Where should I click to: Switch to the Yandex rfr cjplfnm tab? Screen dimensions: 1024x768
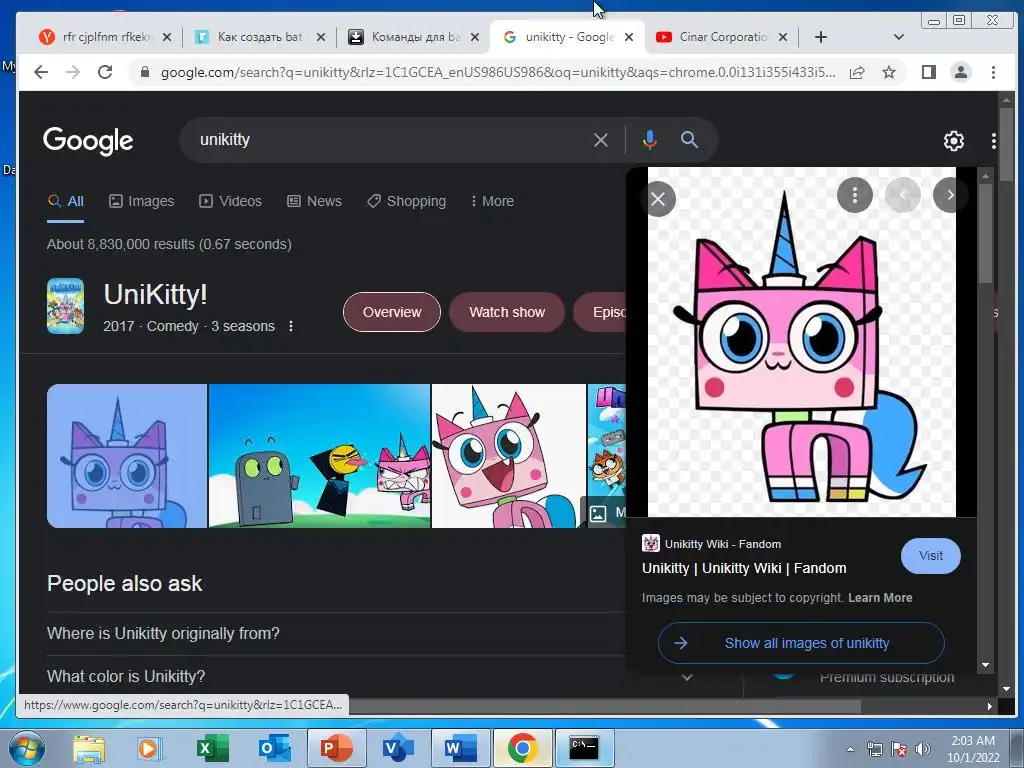(106, 37)
